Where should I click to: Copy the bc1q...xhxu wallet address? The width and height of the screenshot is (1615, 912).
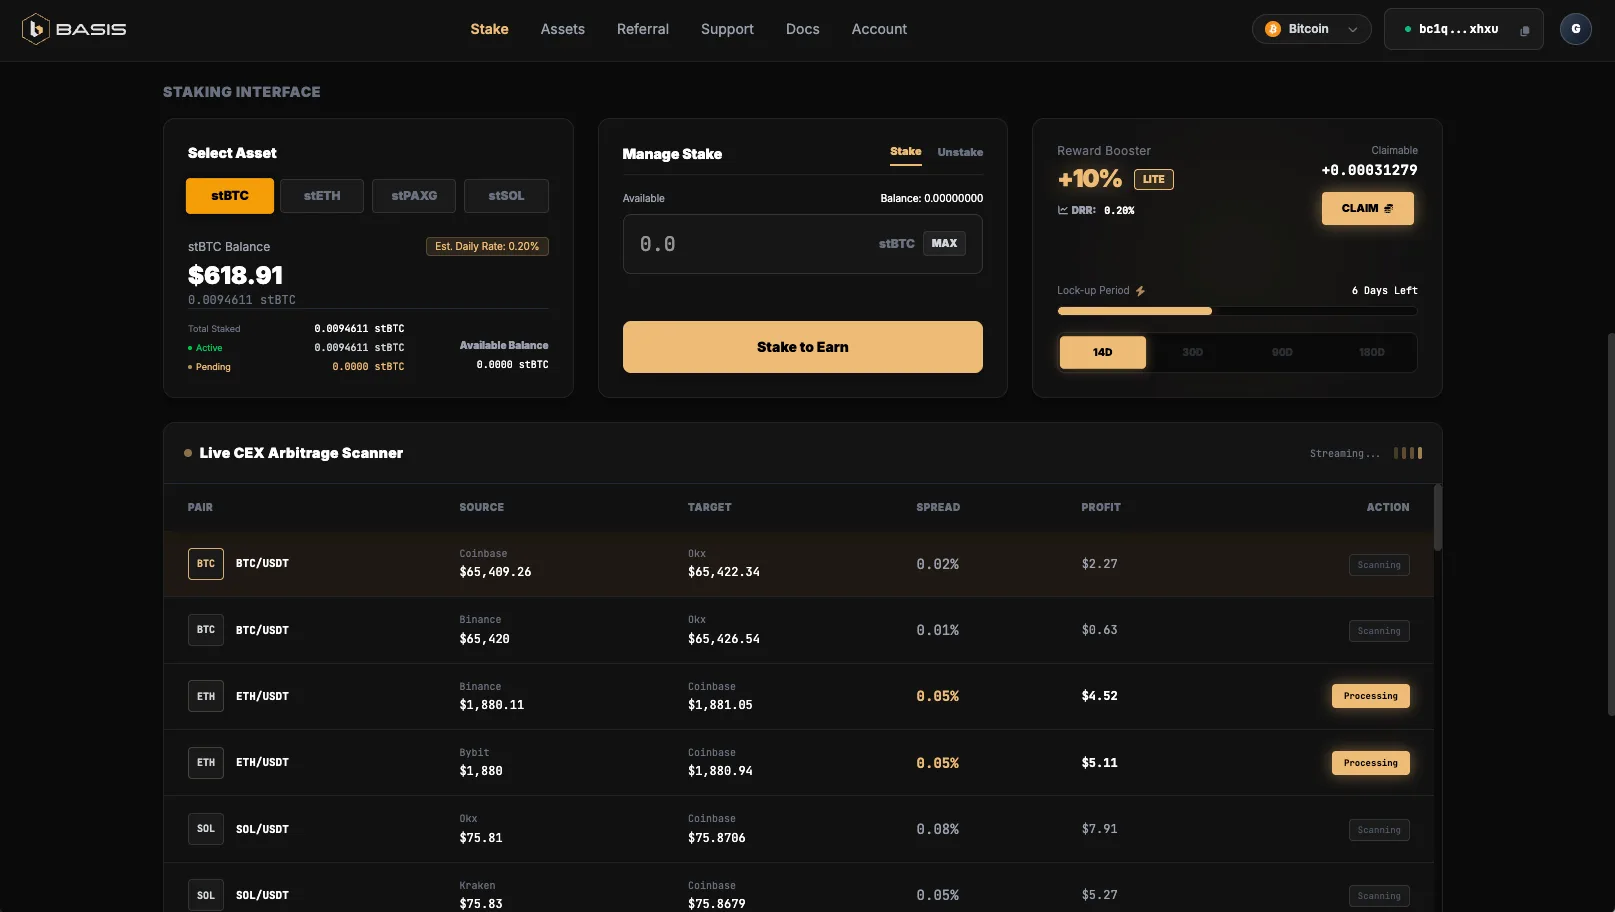click(1524, 30)
